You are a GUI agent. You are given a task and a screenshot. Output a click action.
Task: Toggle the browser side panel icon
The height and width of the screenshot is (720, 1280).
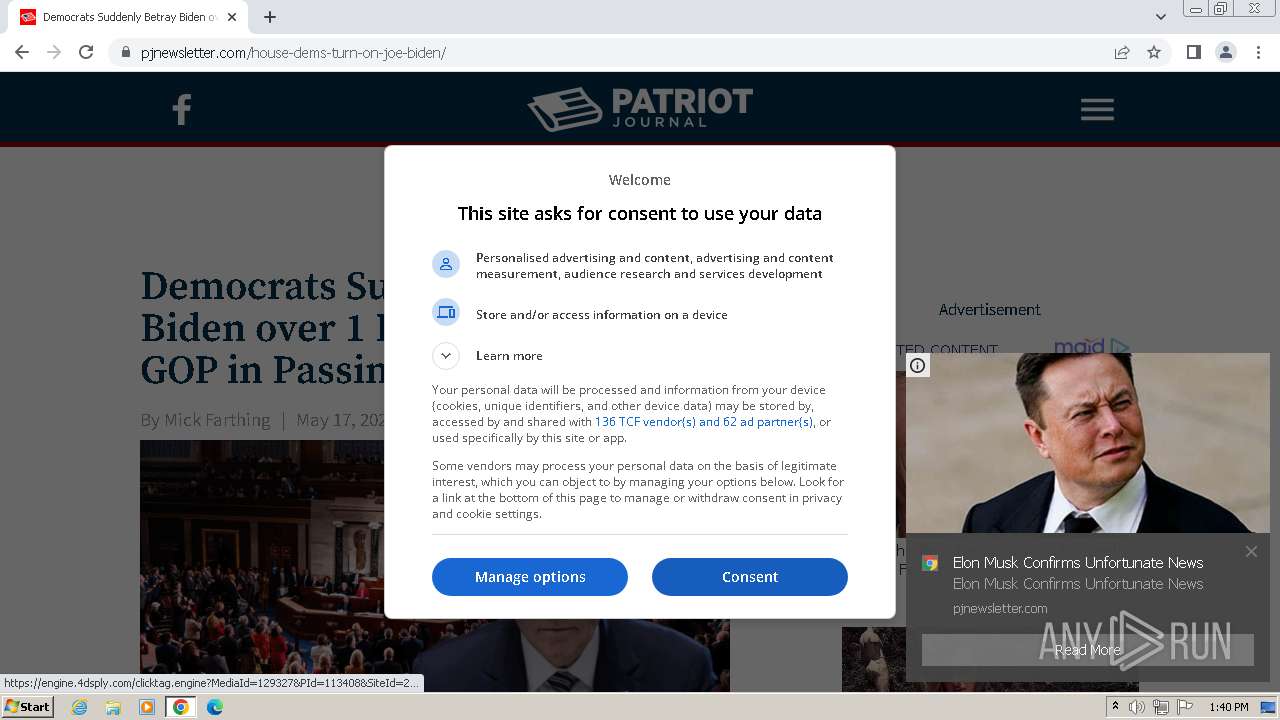click(x=1193, y=52)
